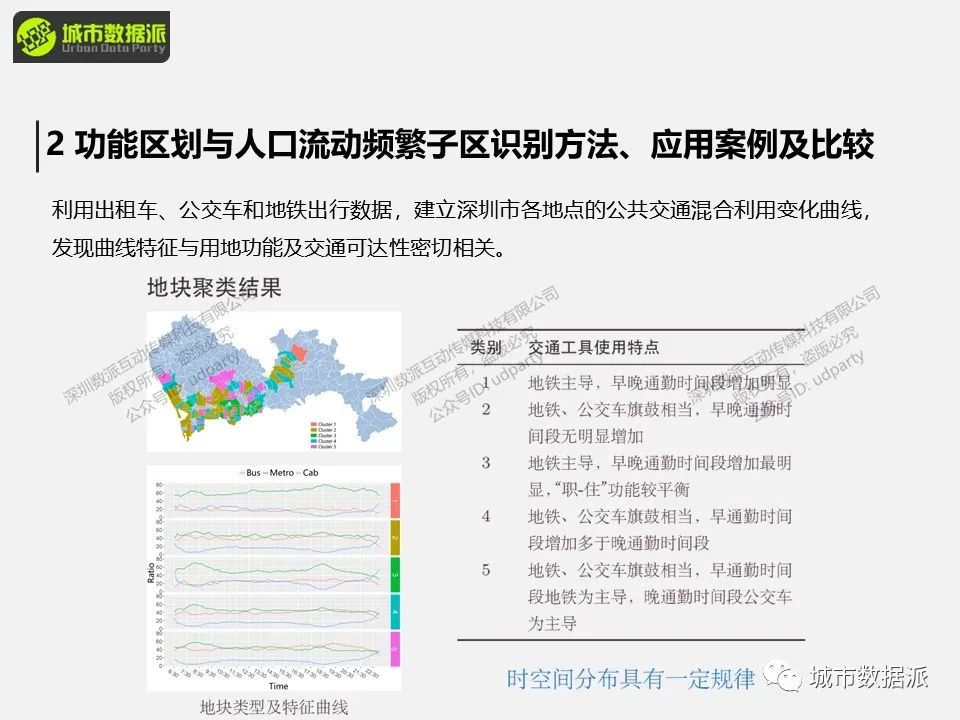The width and height of the screenshot is (960, 720).
Task: Click the category number 5 in table
Action: (x=486, y=570)
